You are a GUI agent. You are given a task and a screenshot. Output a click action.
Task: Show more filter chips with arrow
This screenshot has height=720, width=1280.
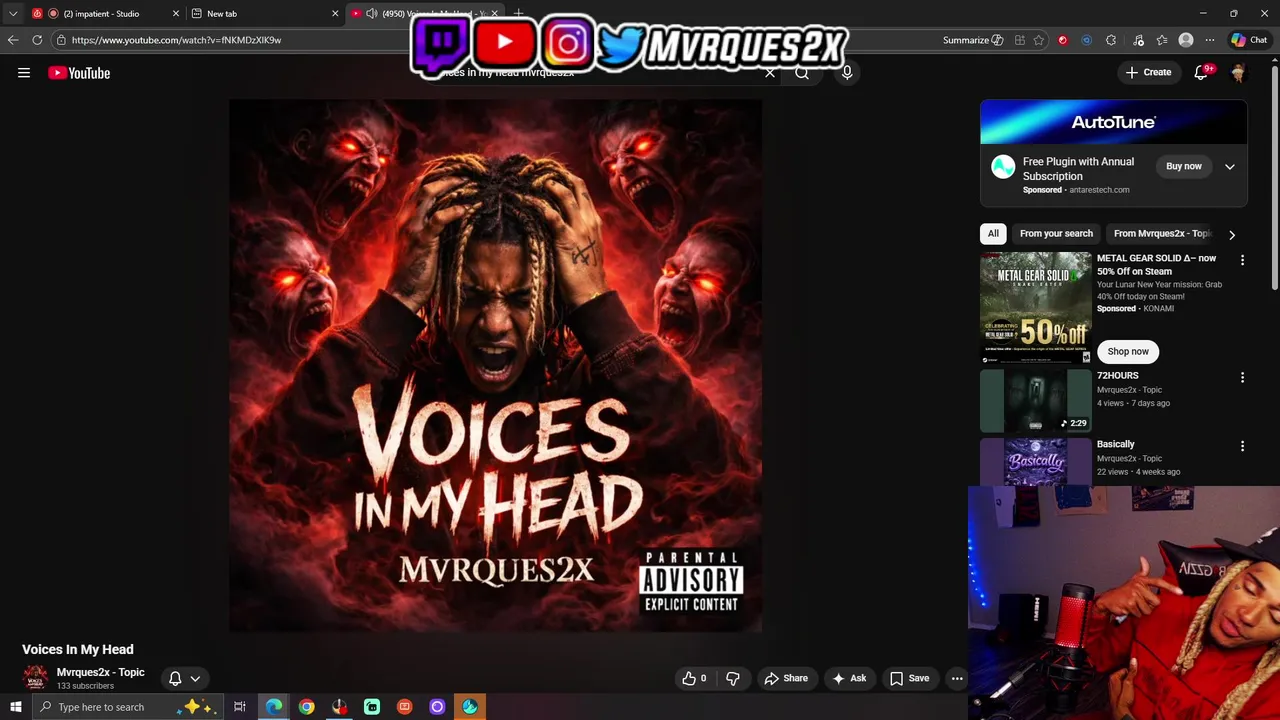(x=1232, y=234)
